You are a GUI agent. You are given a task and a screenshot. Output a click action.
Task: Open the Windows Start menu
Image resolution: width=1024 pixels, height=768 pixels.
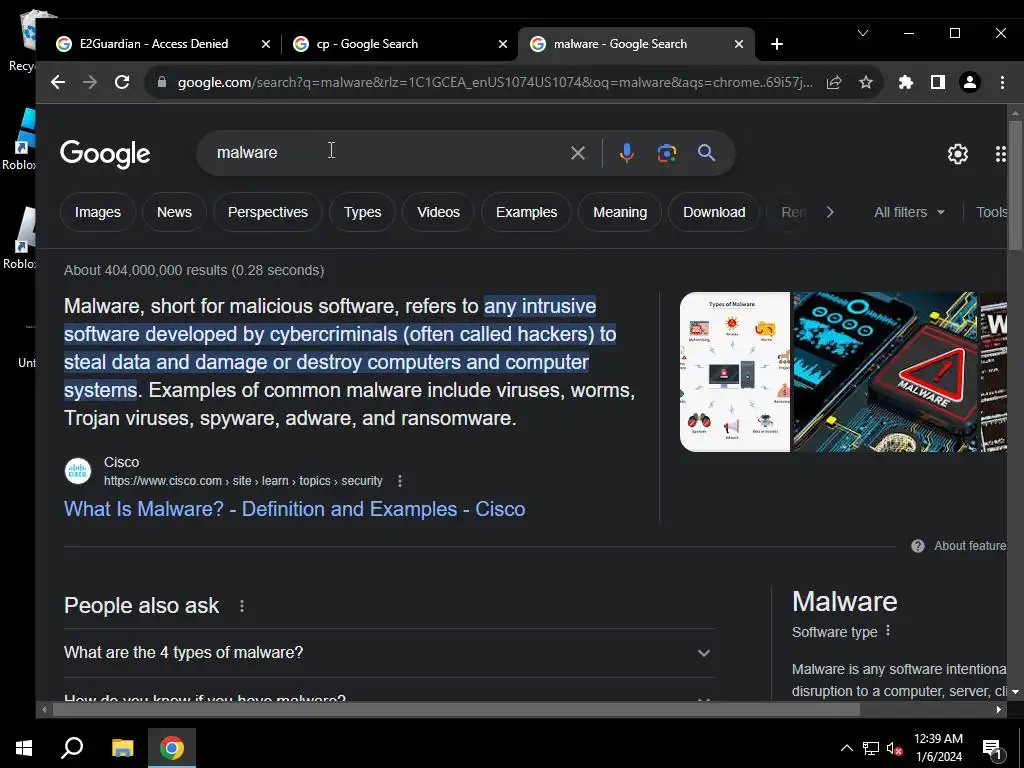pyautogui.click(x=24, y=747)
